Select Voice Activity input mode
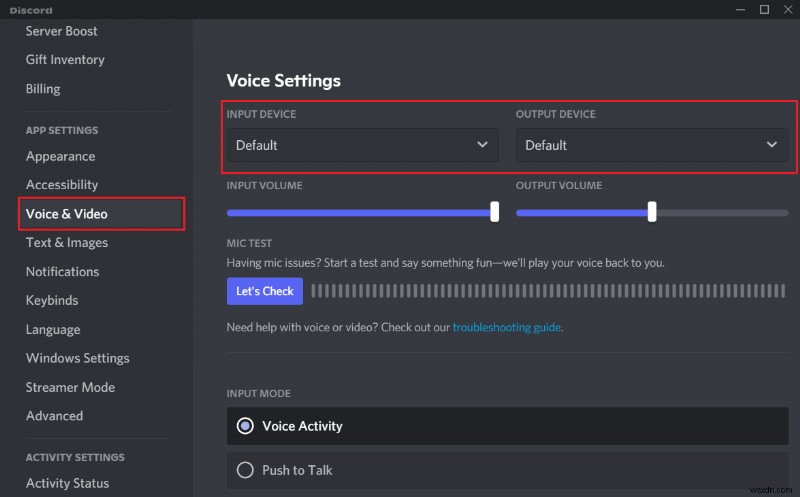The image size is (800, 497). click(245, 426)
